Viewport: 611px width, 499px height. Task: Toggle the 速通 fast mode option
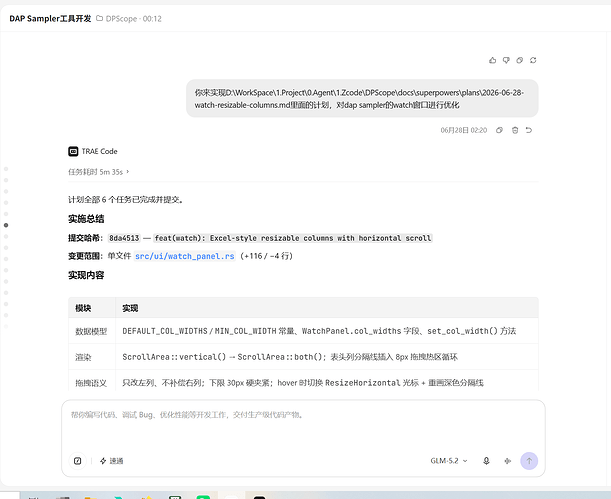pos(111,461)
